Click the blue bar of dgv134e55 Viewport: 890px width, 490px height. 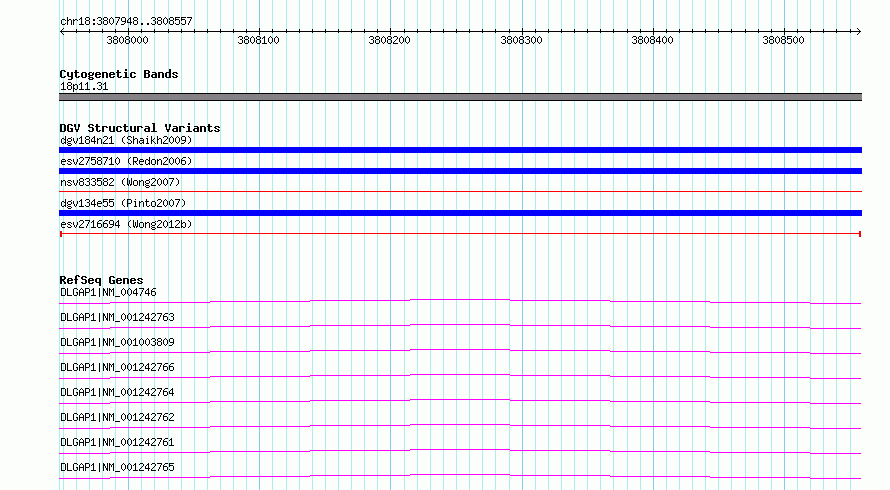pyautogui.click(x=460, y=213)
